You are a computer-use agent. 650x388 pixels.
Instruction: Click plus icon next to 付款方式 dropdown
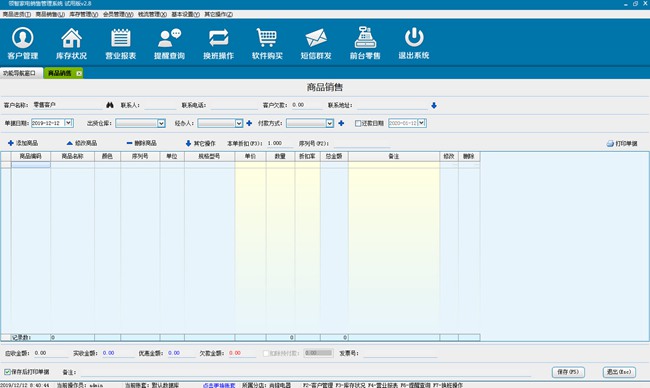pyautogui.click(x=341, y=123)
